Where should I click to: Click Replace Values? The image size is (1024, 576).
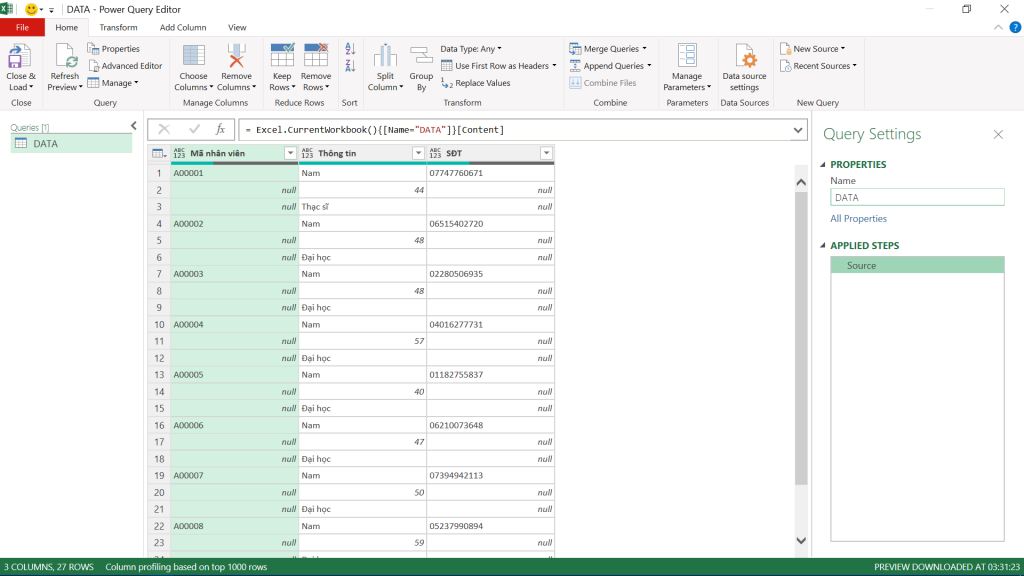coord(475,83)
